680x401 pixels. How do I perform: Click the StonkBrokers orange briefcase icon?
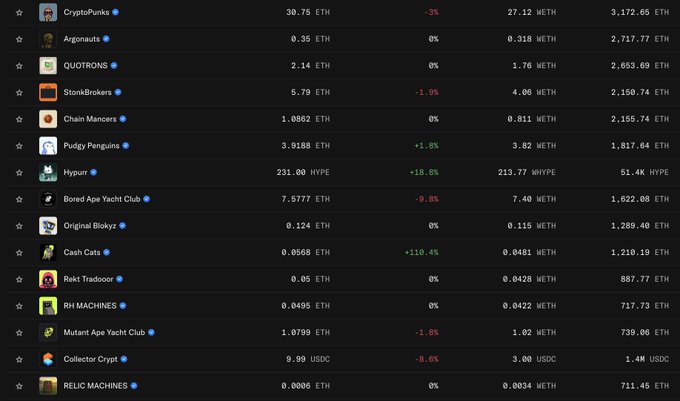click(48, 92)
